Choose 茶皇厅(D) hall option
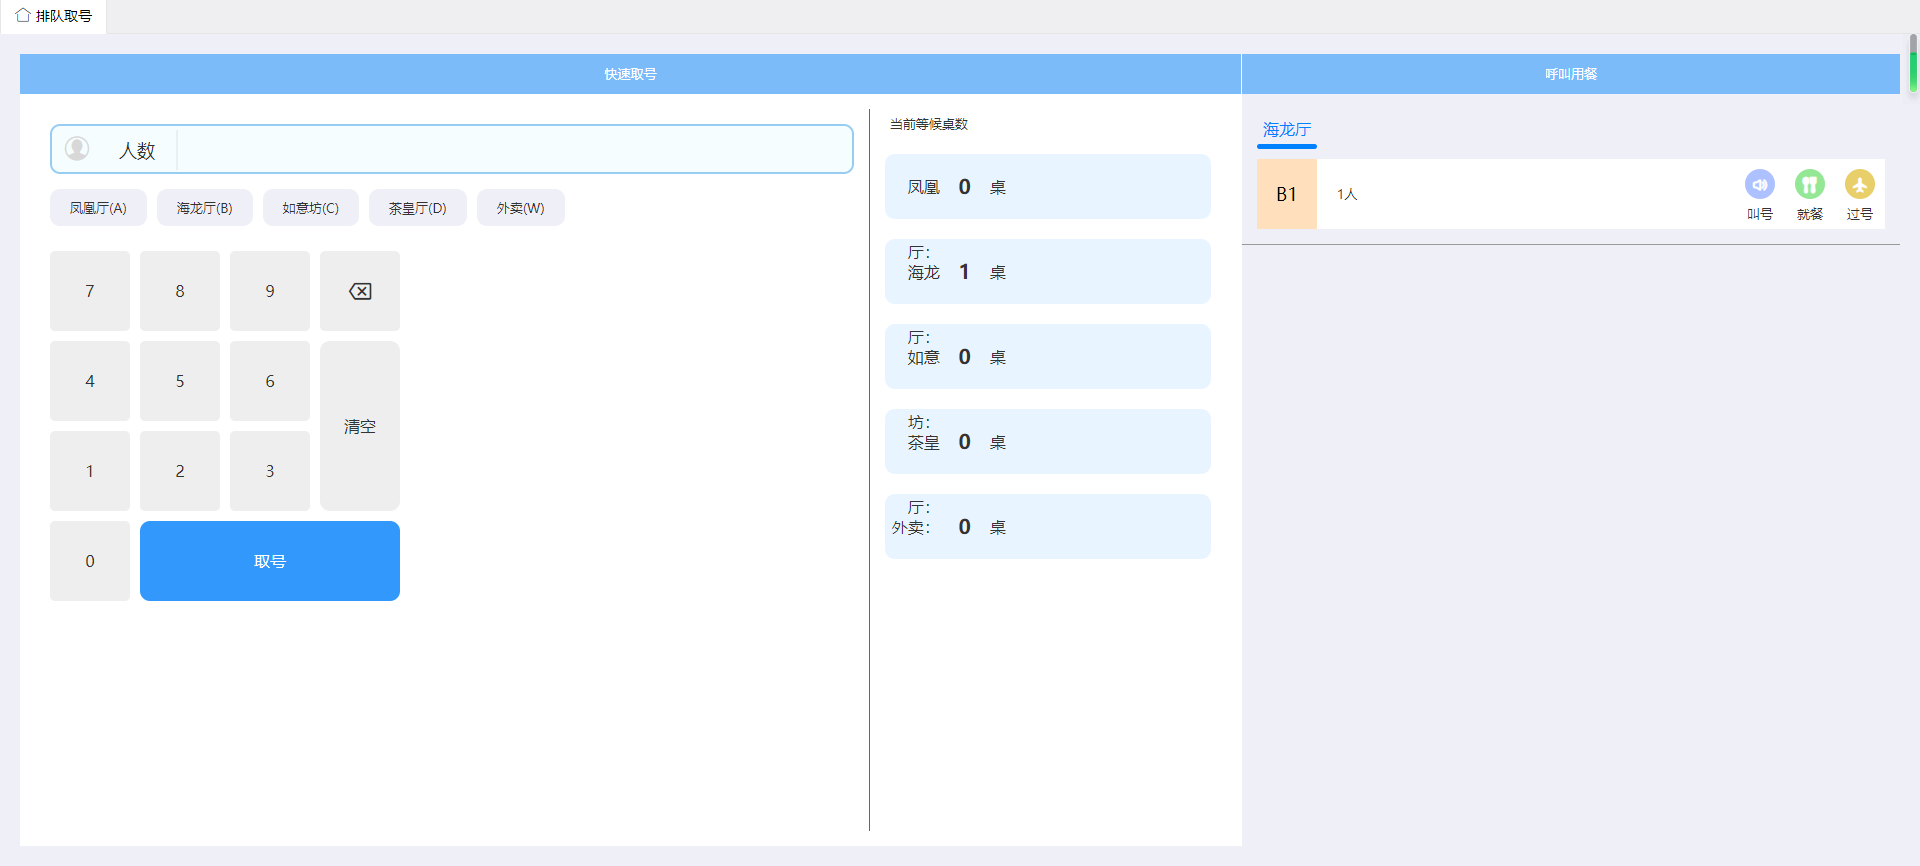The width and height of the screenshot is (1920, 866). coord(417,208)
